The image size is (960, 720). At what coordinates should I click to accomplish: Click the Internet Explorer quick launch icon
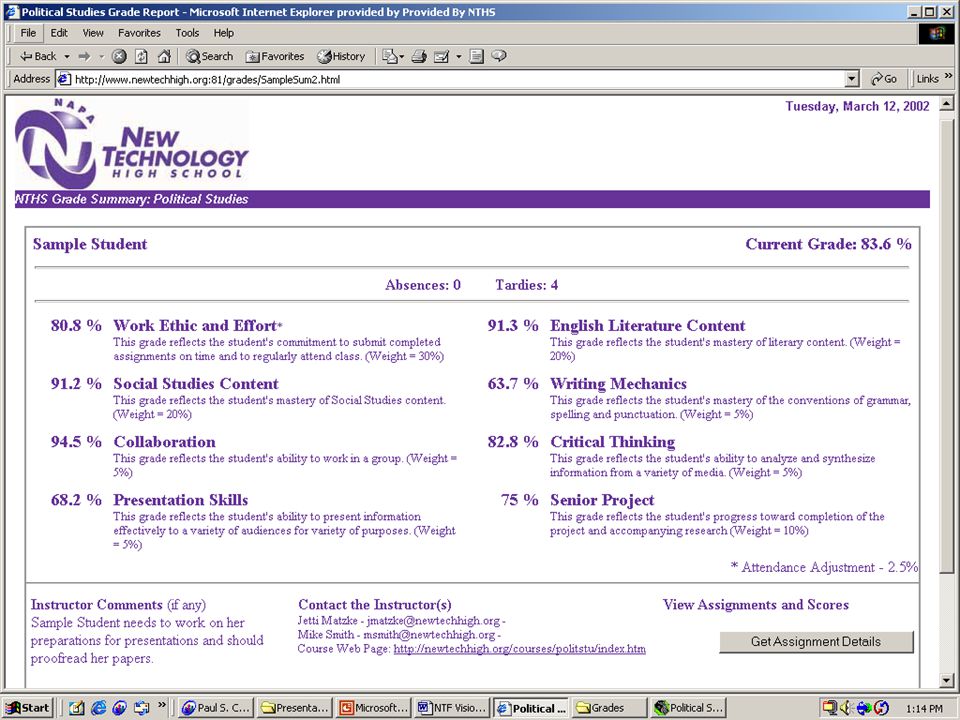pyautogui.click(x=98, y=708)
